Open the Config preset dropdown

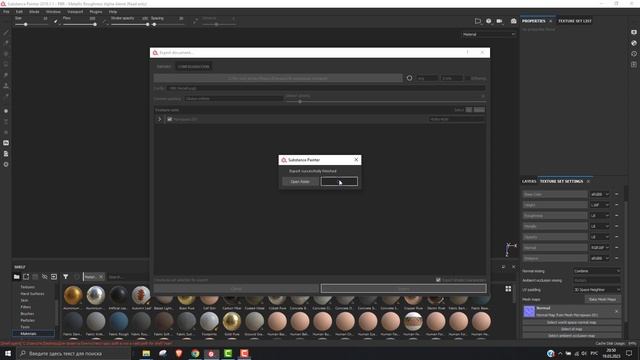326,88
